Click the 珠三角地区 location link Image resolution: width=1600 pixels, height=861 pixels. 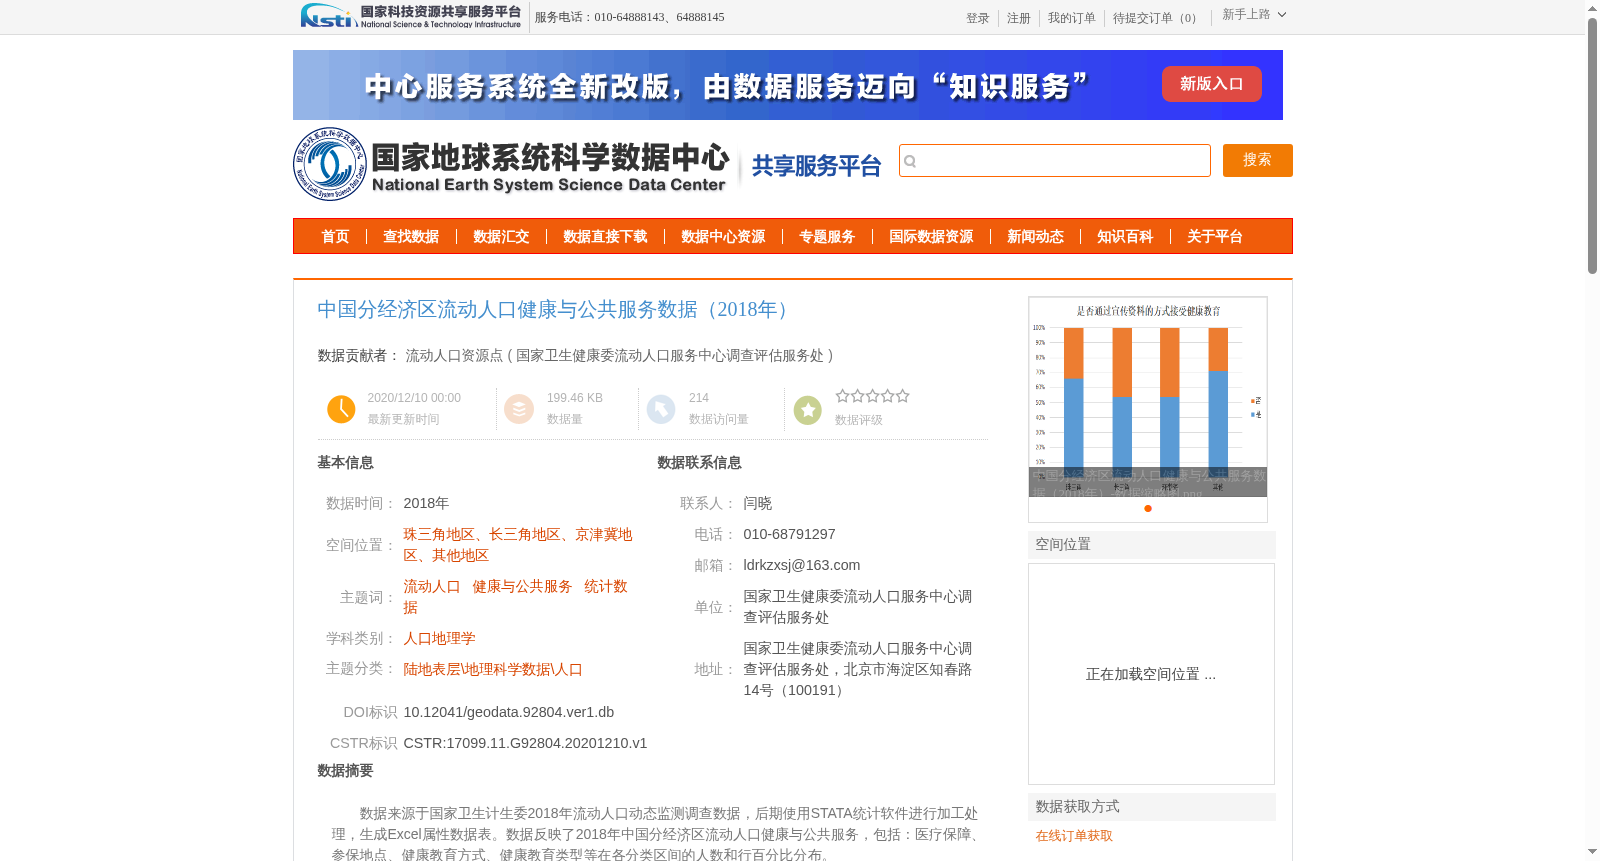(x=439, y=534)
